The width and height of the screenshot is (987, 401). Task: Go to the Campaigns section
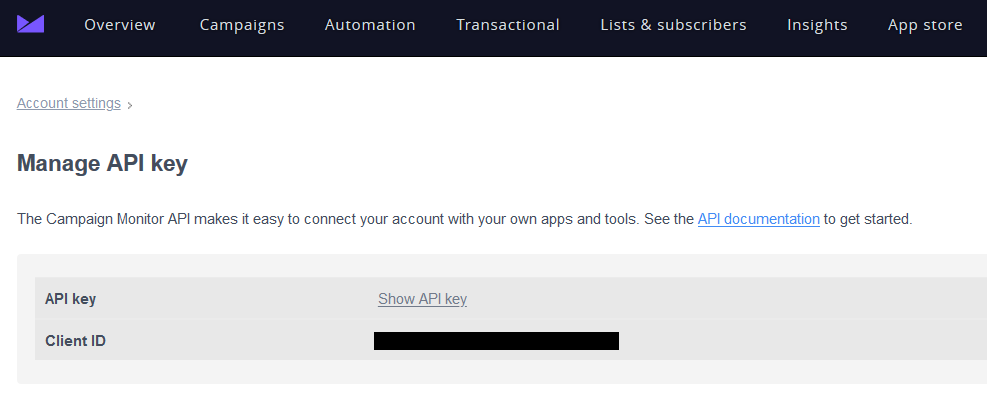coord(242,25)
